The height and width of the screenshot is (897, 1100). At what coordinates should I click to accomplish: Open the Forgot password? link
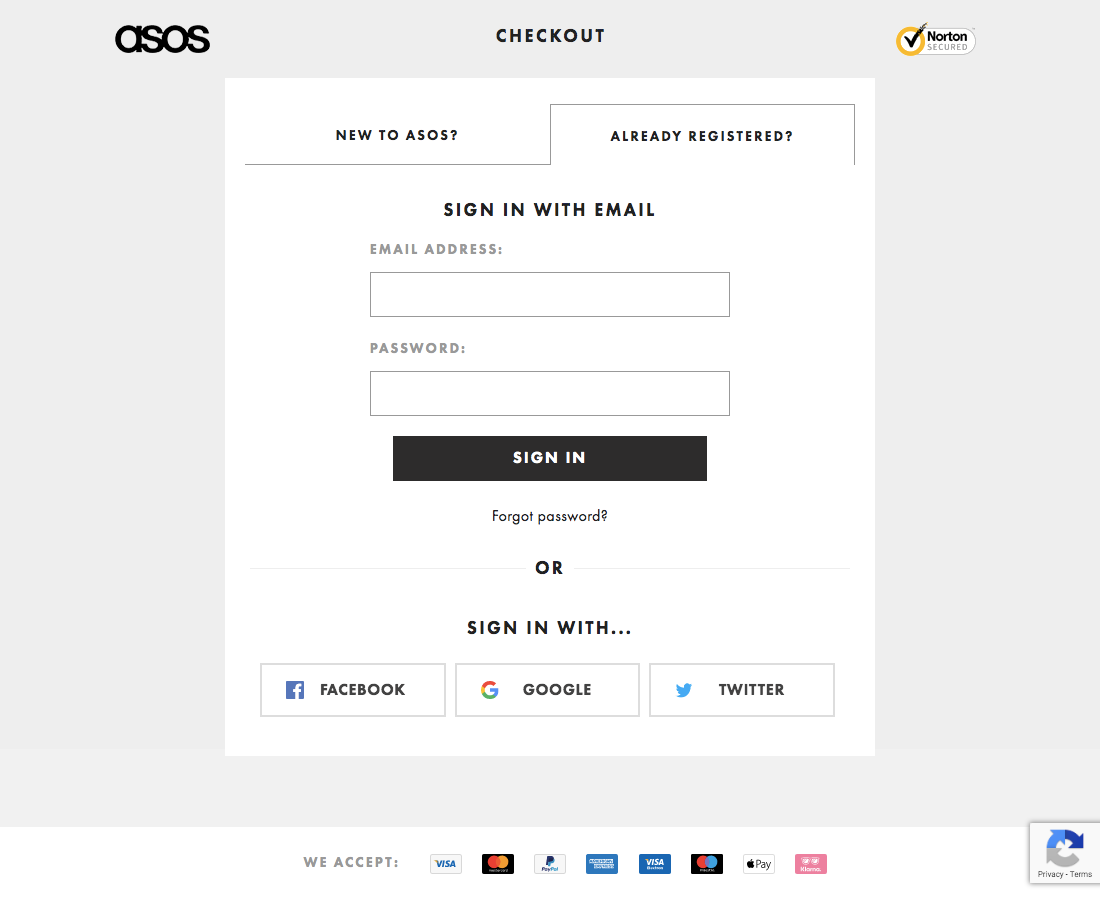pos(549,515)
